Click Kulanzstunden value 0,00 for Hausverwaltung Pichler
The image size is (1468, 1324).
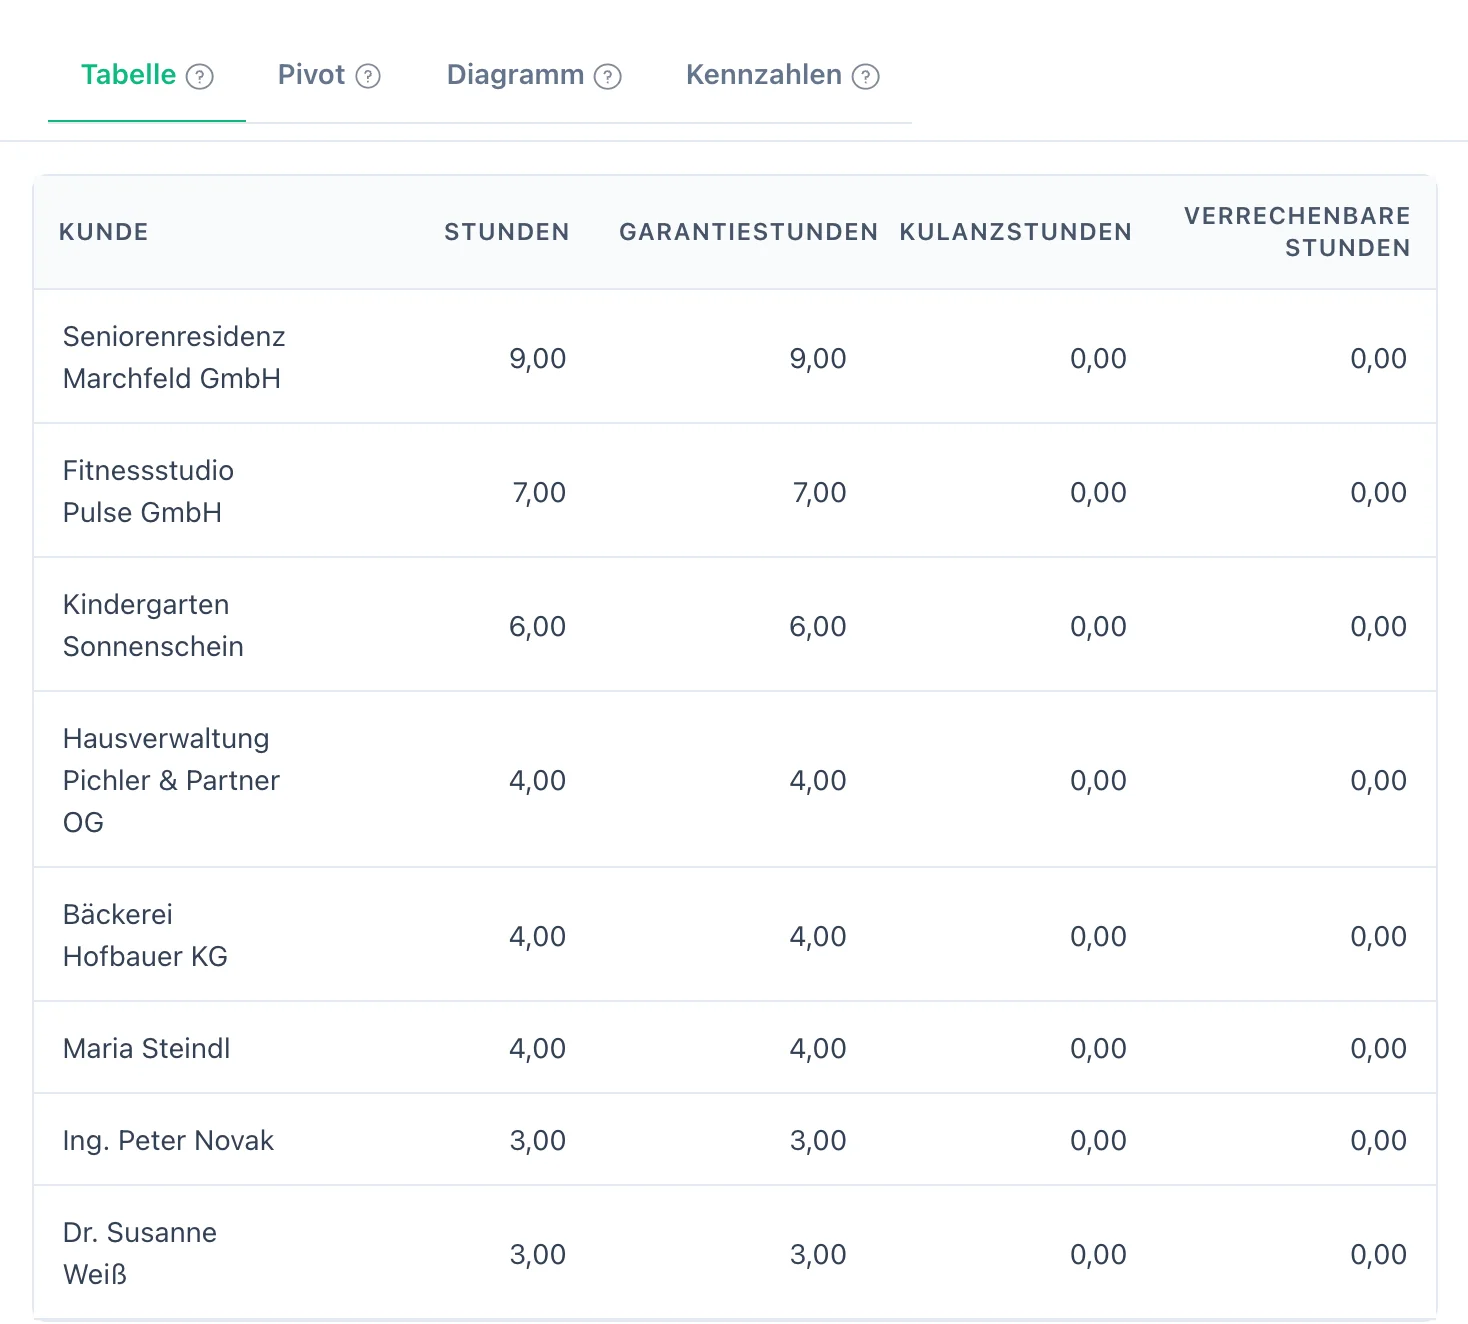click(1098, 781)
